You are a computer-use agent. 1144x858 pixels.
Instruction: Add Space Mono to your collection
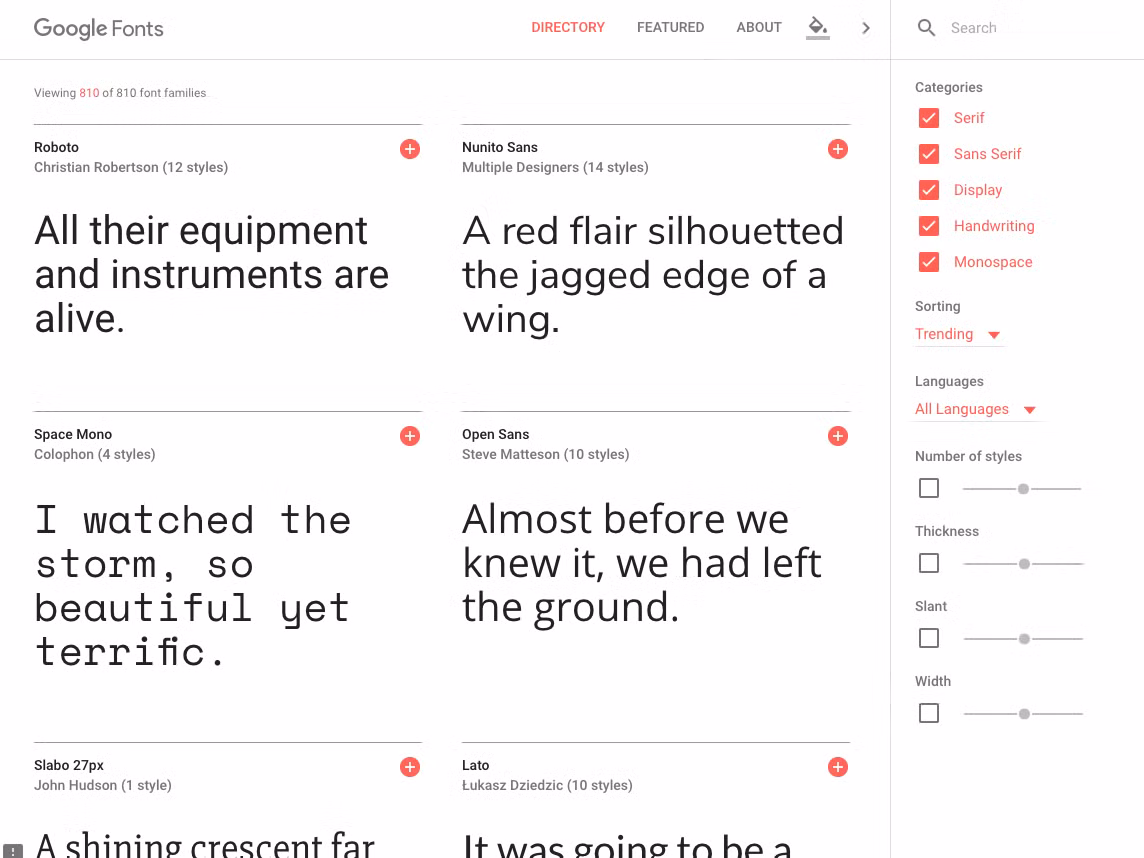point(409,436)
